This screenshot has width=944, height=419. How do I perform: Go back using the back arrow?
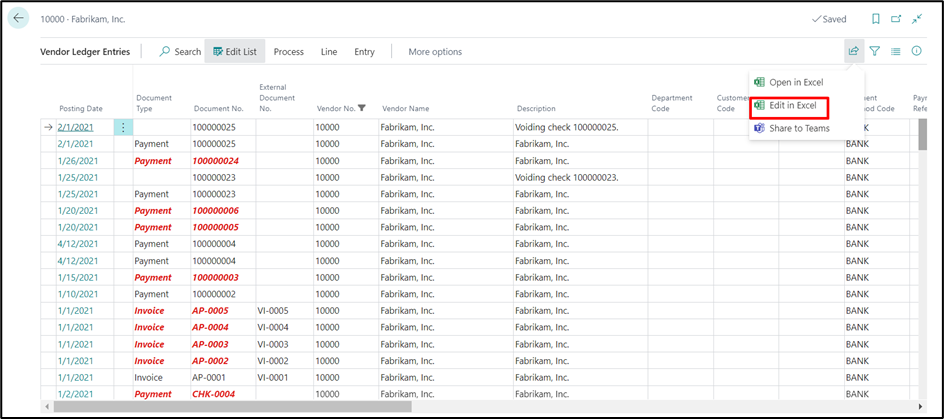pyautogui.click(x=18, y=19)
